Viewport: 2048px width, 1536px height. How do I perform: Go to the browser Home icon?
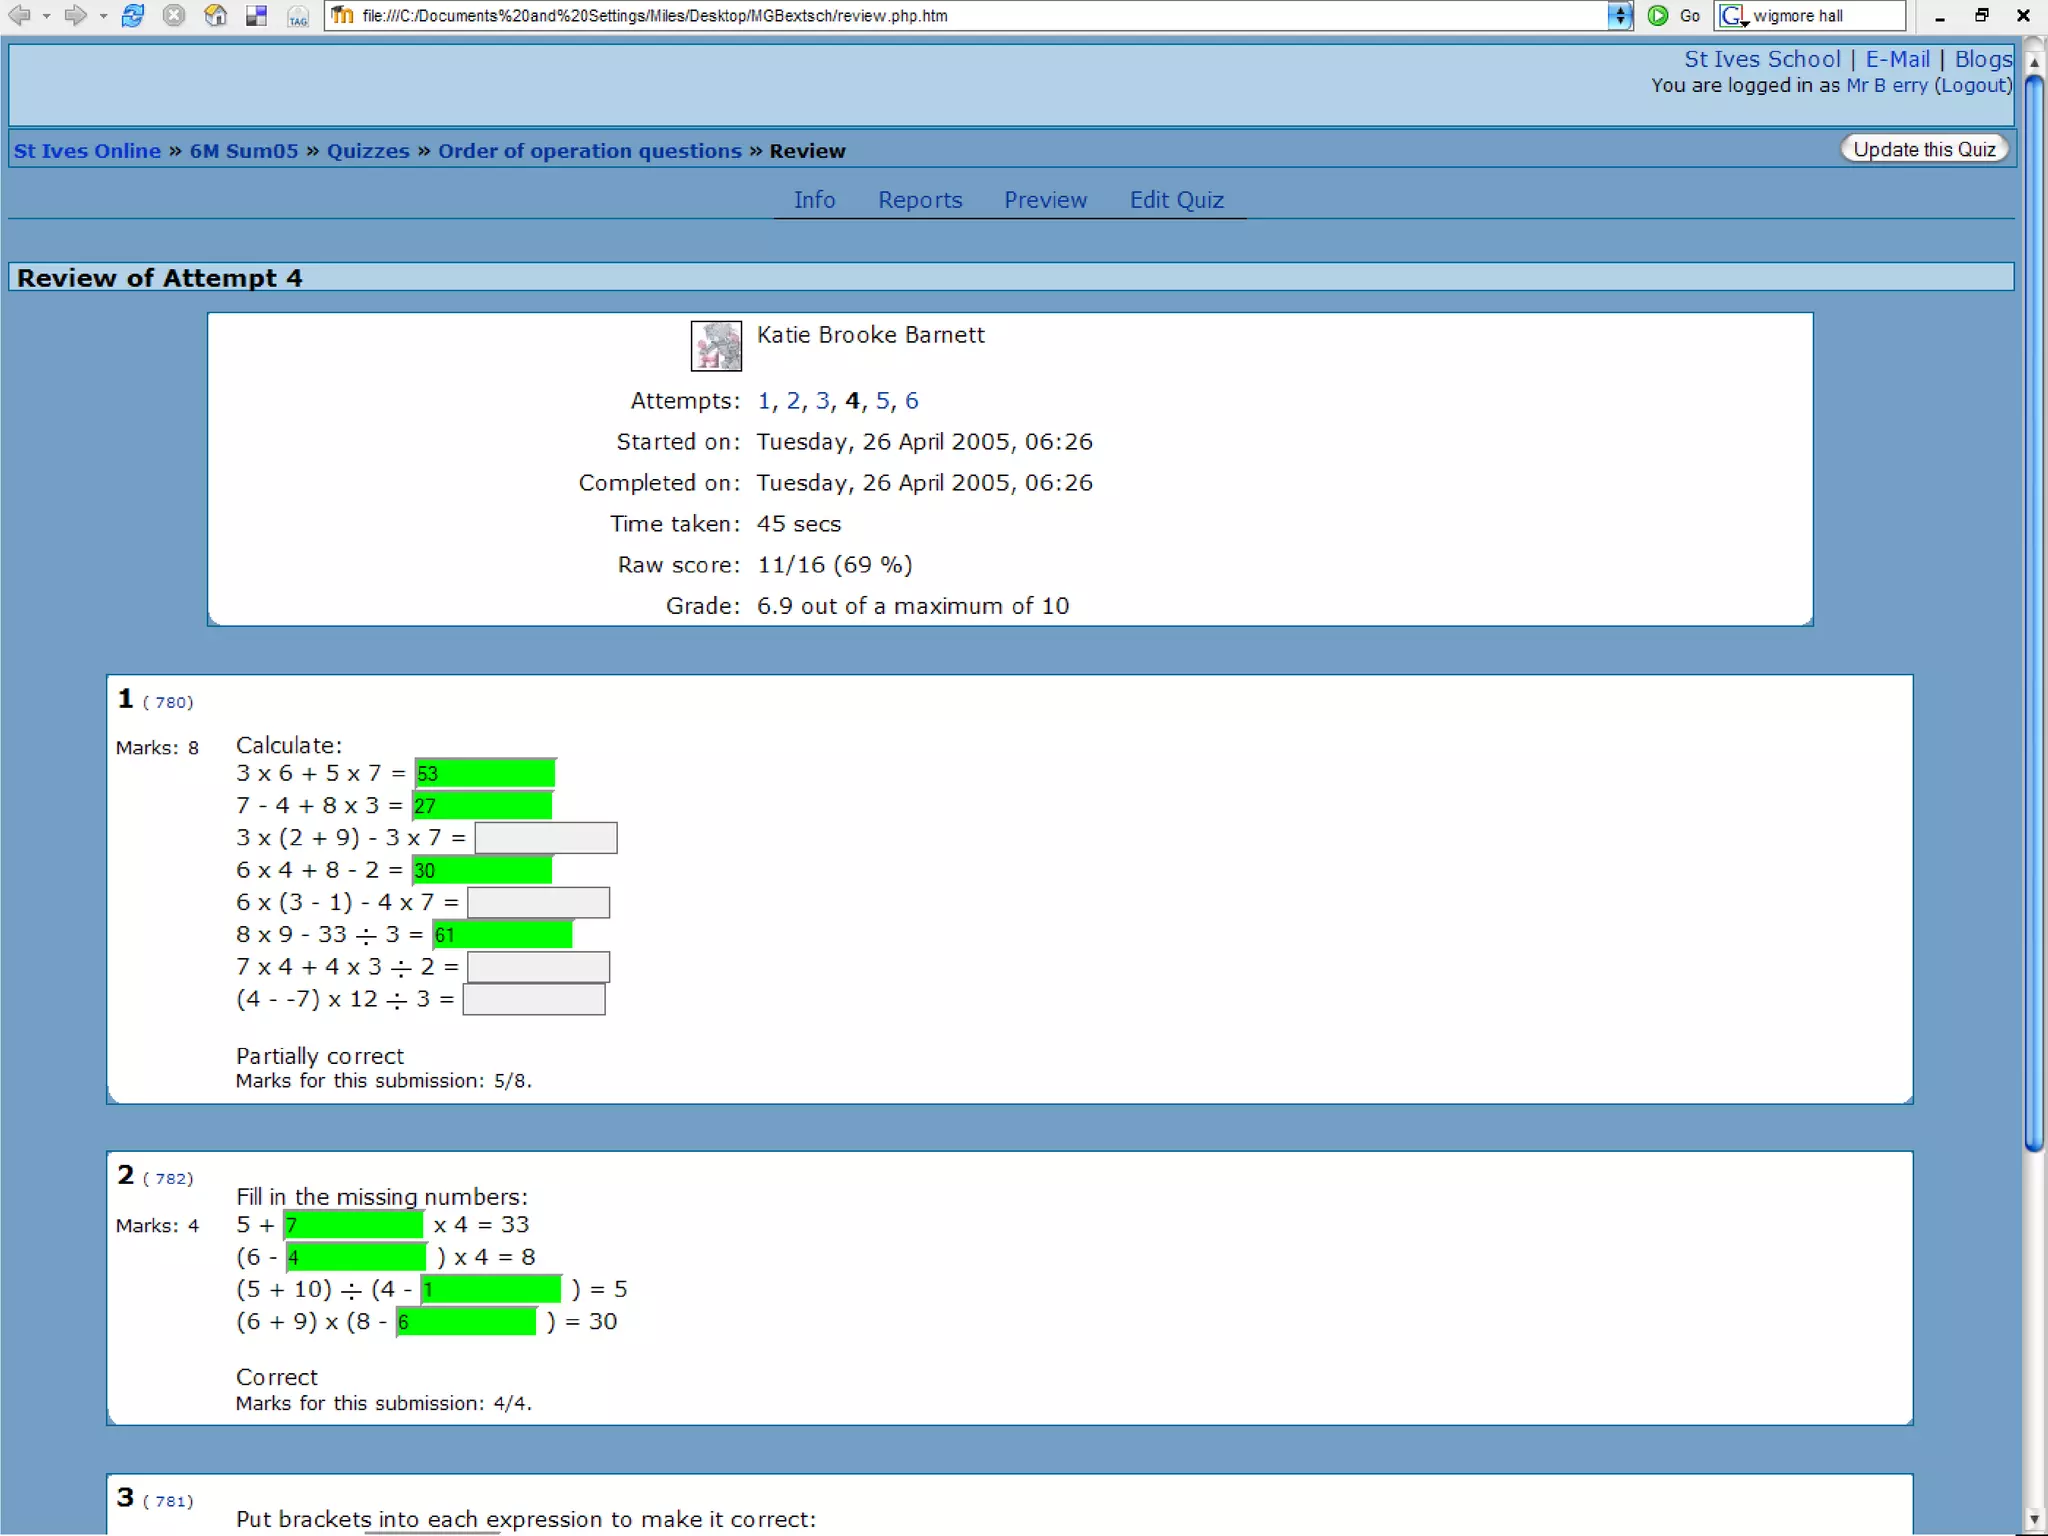[215, 15]
